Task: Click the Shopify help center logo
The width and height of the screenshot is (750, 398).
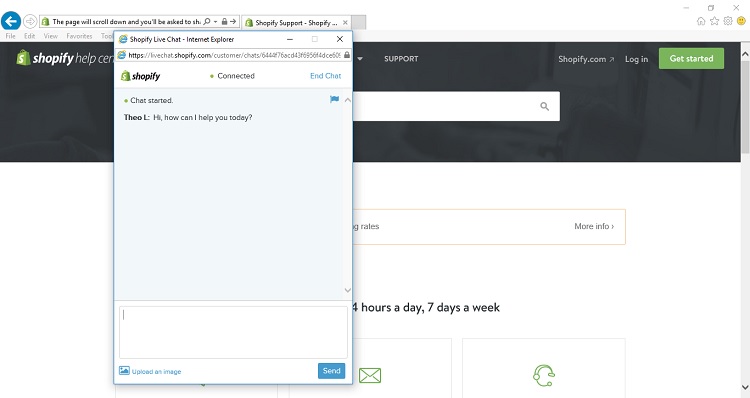Action: 65,58
